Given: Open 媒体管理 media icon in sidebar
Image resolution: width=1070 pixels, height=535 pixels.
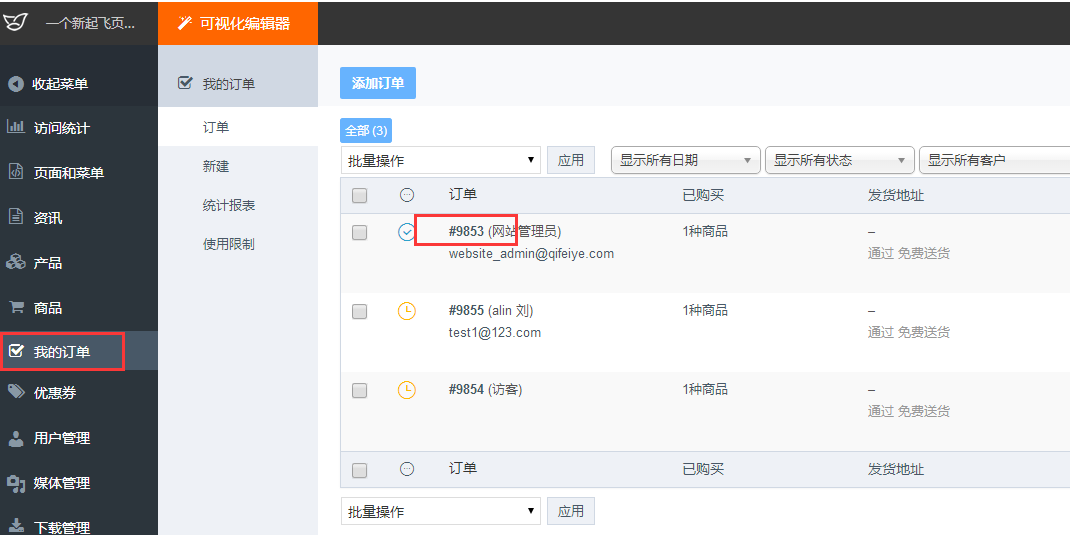Looking at the screenshot, I should 16,483.
